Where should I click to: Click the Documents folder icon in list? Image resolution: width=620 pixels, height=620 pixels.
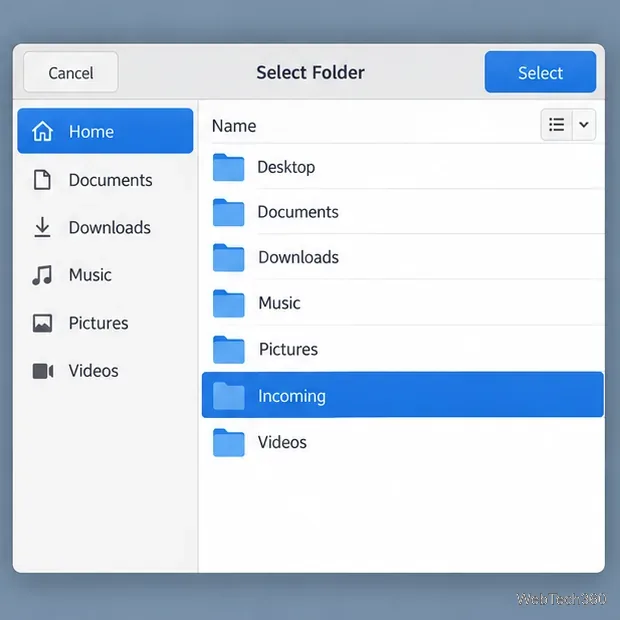click(x=229, y=212)
